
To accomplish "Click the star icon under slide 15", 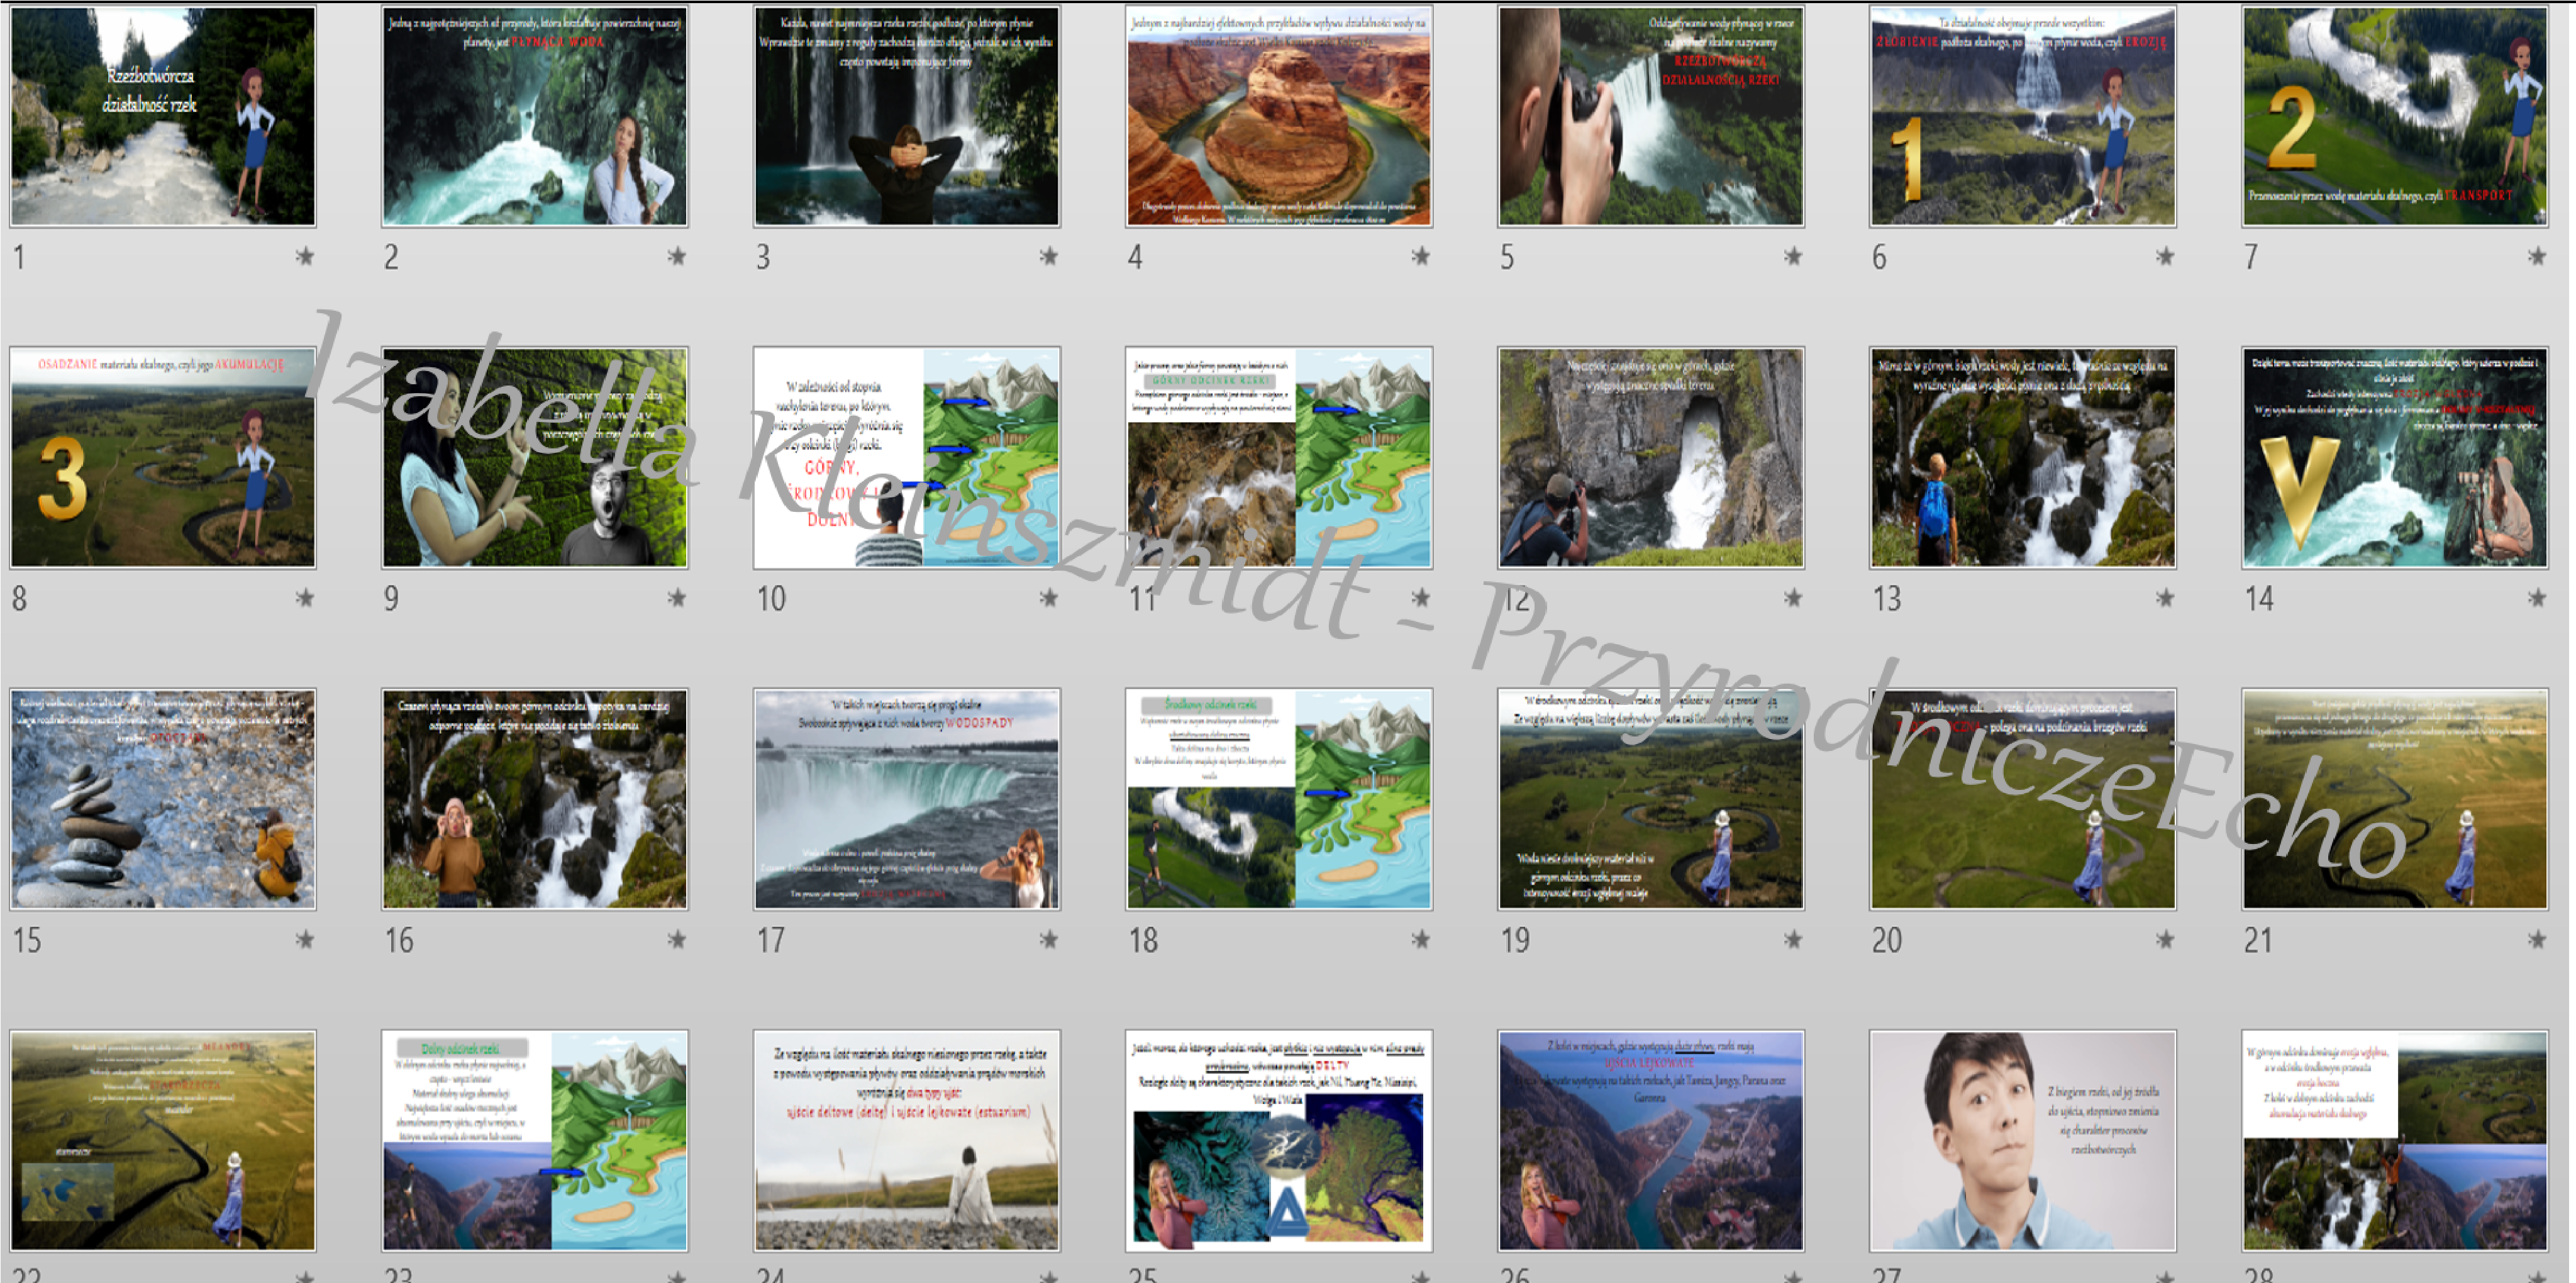I will (305, 940).
